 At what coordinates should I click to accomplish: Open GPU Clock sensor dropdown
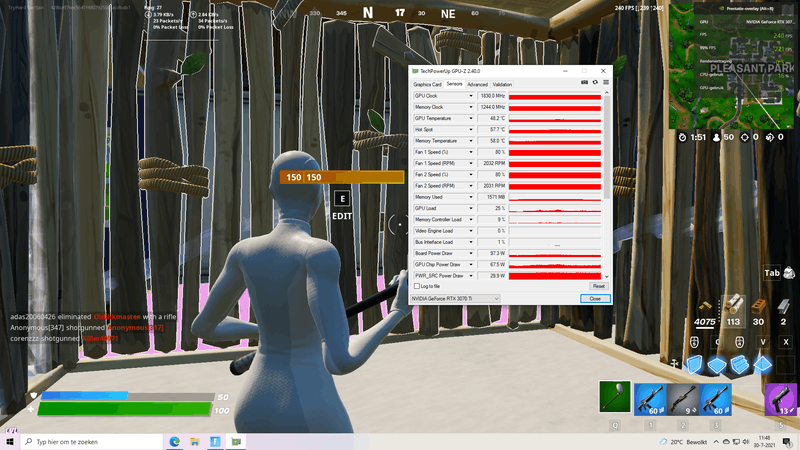(470, 96)
